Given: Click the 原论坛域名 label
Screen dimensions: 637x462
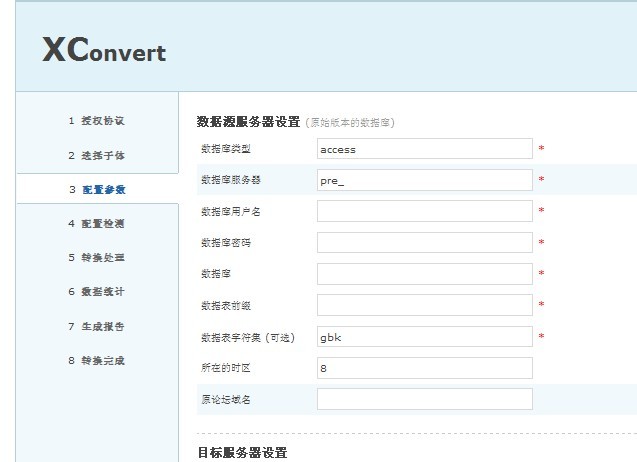Looking at the screenshot, I should (226, 399).
